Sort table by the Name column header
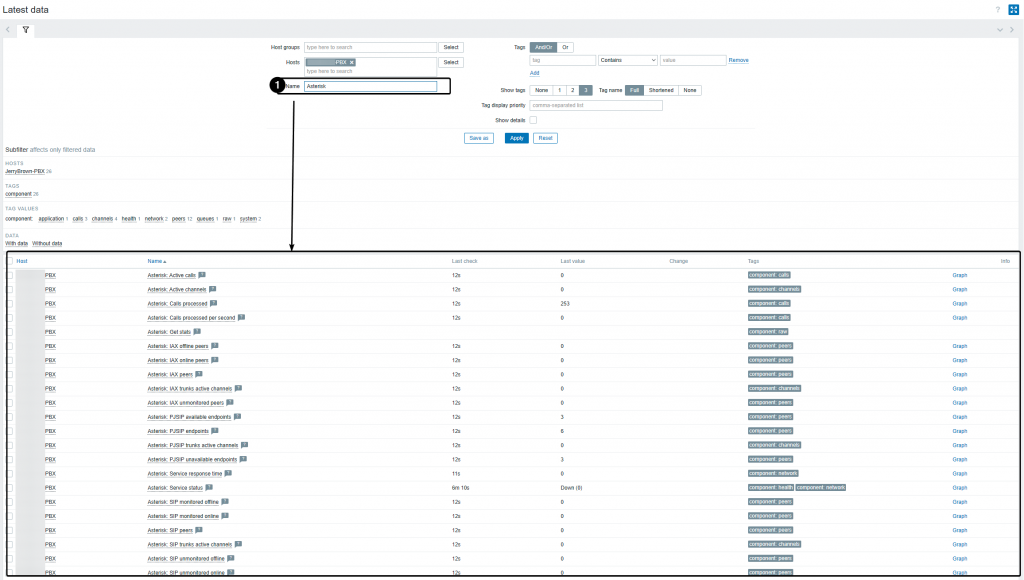This screenshot has width=1024, height=580. pyautogui.click(x=155, y=261)
